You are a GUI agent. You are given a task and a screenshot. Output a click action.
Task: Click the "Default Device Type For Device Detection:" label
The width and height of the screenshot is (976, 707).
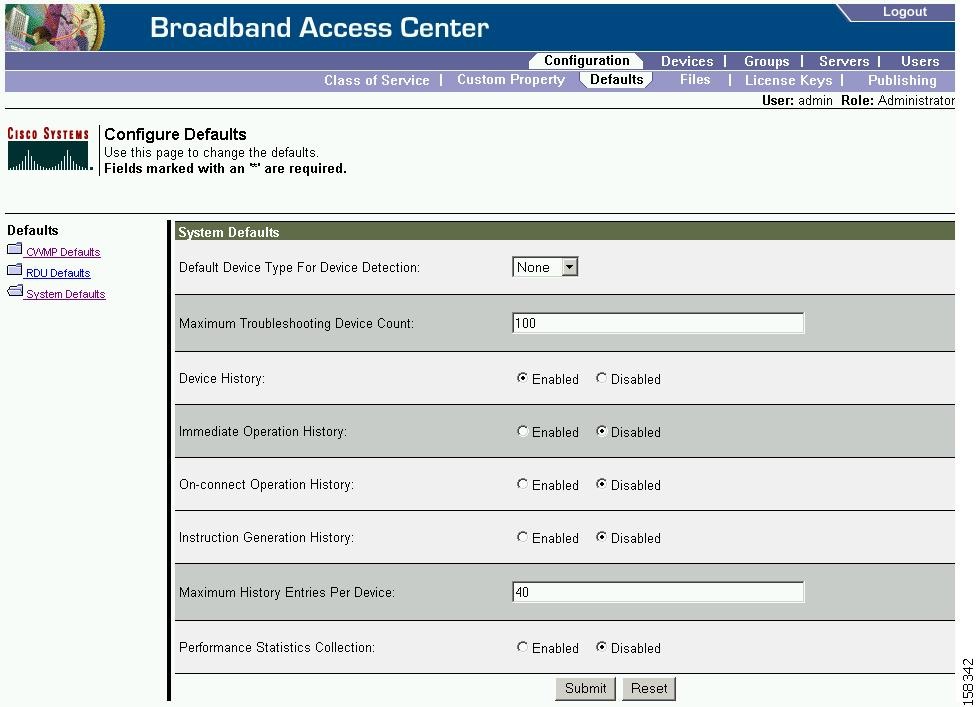tap(299, 268)
